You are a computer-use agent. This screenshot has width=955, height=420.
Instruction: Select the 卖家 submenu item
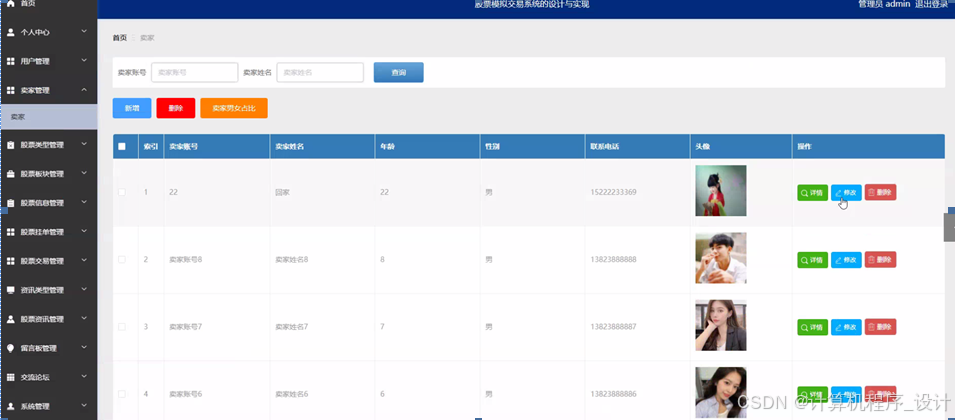pyautogui.click(x=49, y=117)
